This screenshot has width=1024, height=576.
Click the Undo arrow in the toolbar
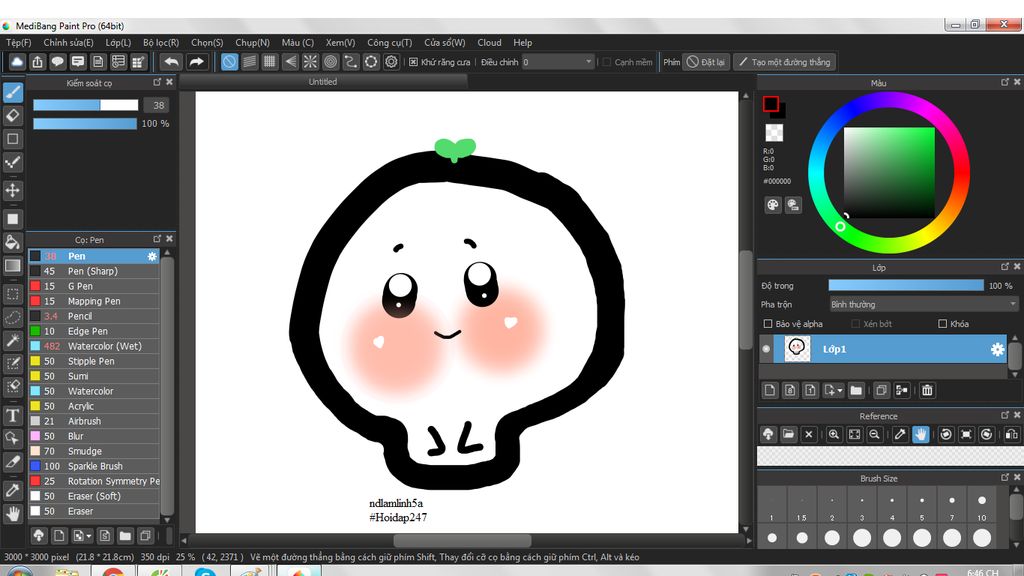(171, 62)
